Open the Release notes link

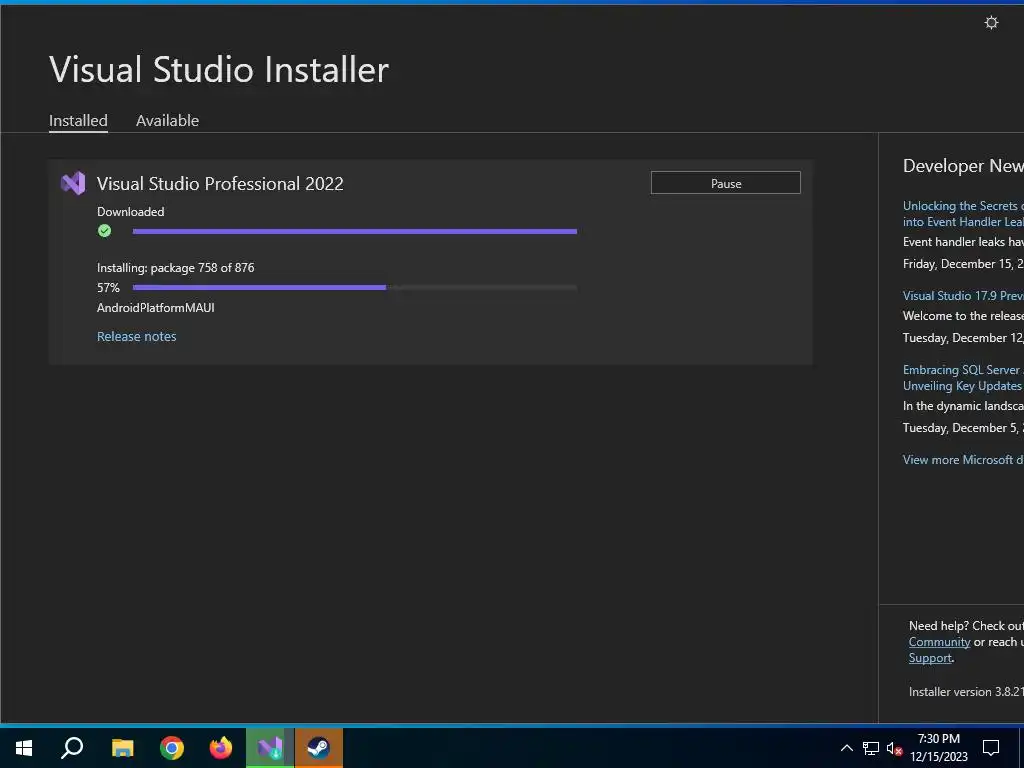(136, 336)
